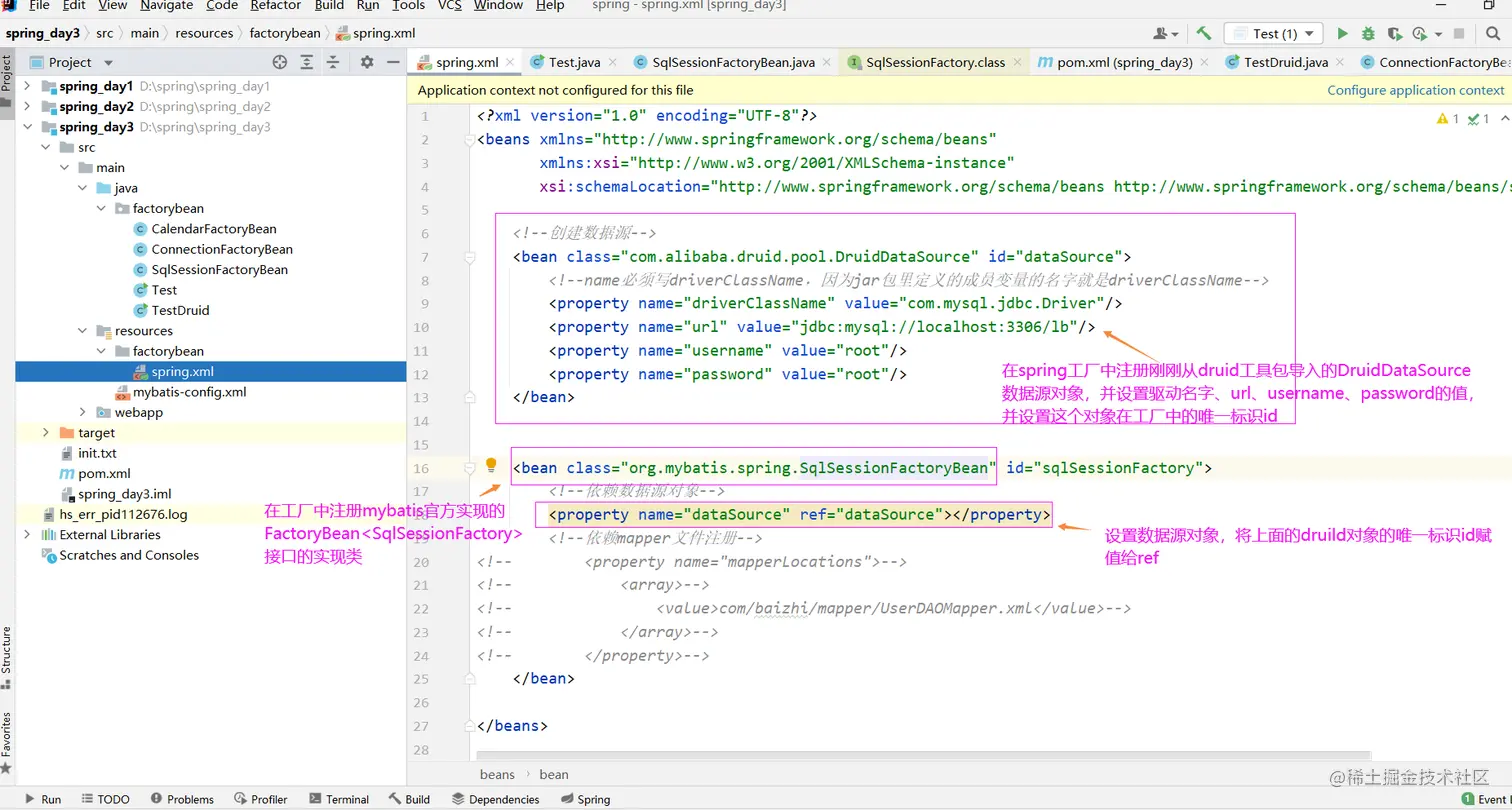Select Scratches and Consoles node

click(x=129, y=555)
